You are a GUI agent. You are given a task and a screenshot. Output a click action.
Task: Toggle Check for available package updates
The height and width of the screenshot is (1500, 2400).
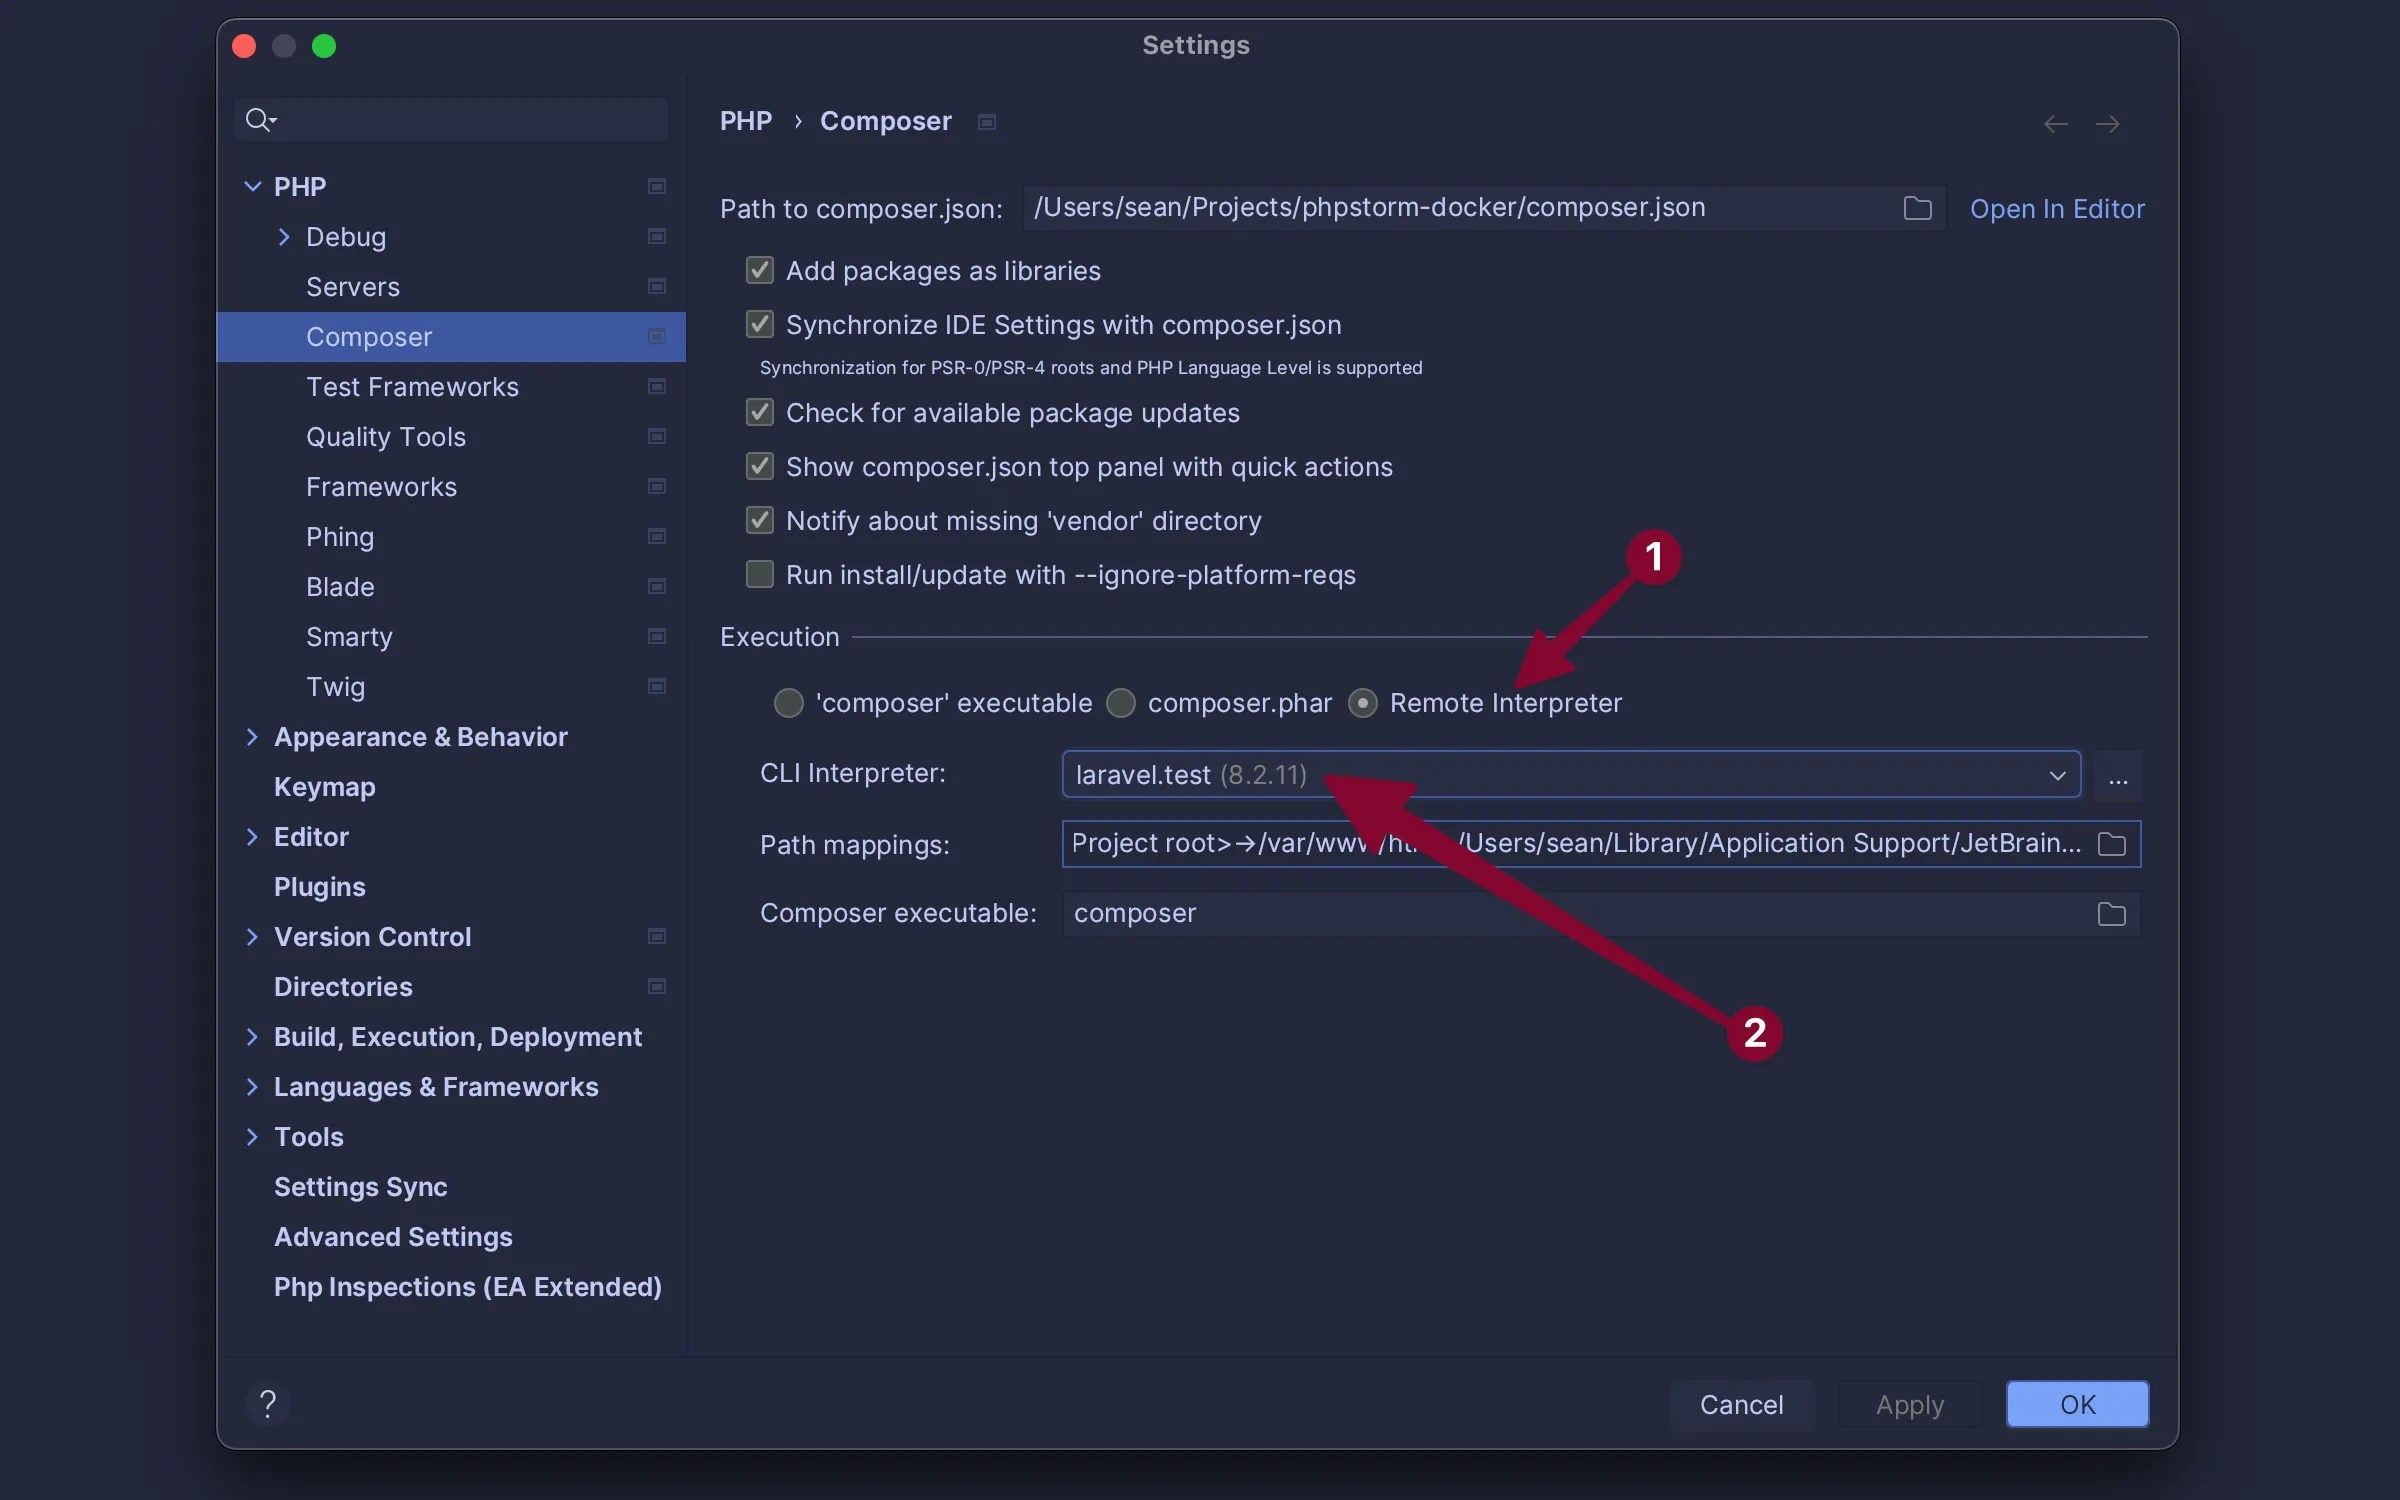pos(760,412)
